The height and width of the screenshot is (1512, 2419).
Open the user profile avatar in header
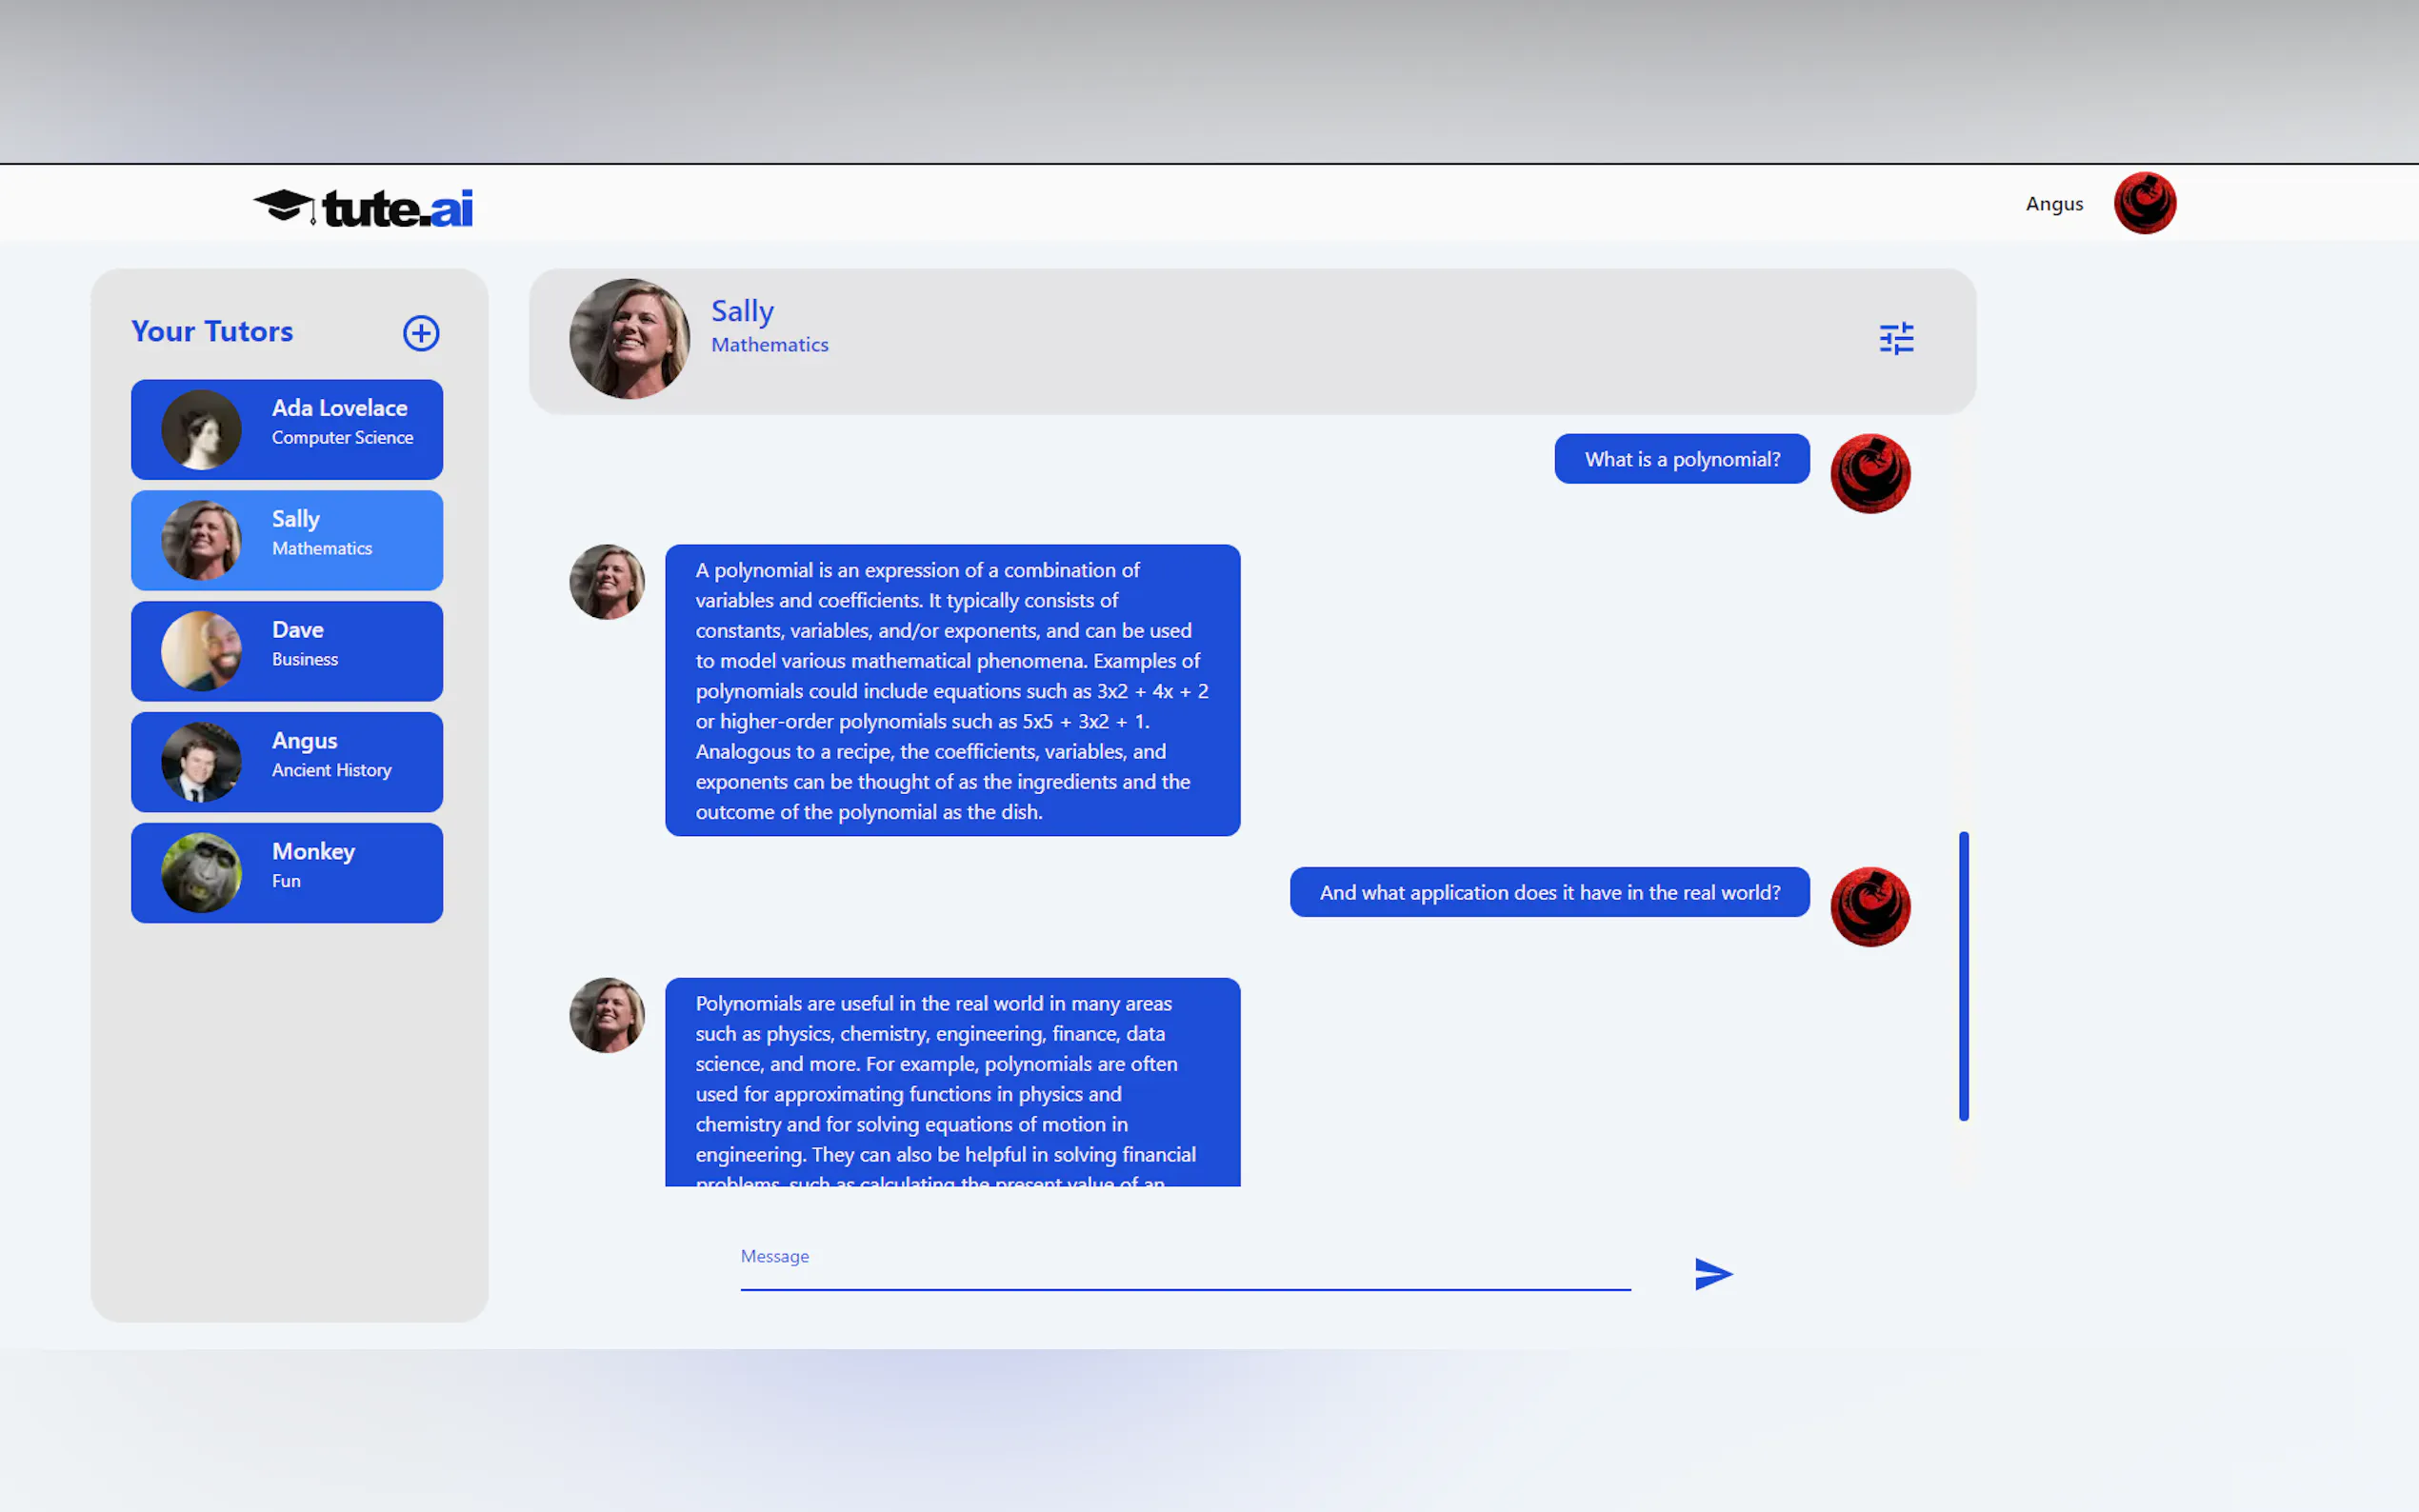(x=2145, y=203)
